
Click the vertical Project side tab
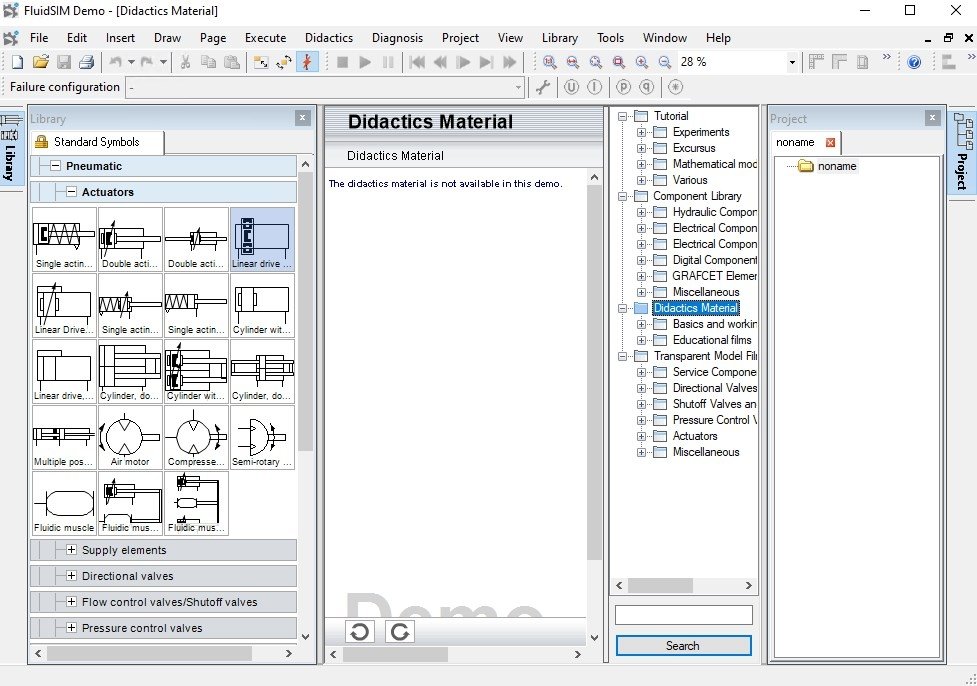(x=962, y=153)
